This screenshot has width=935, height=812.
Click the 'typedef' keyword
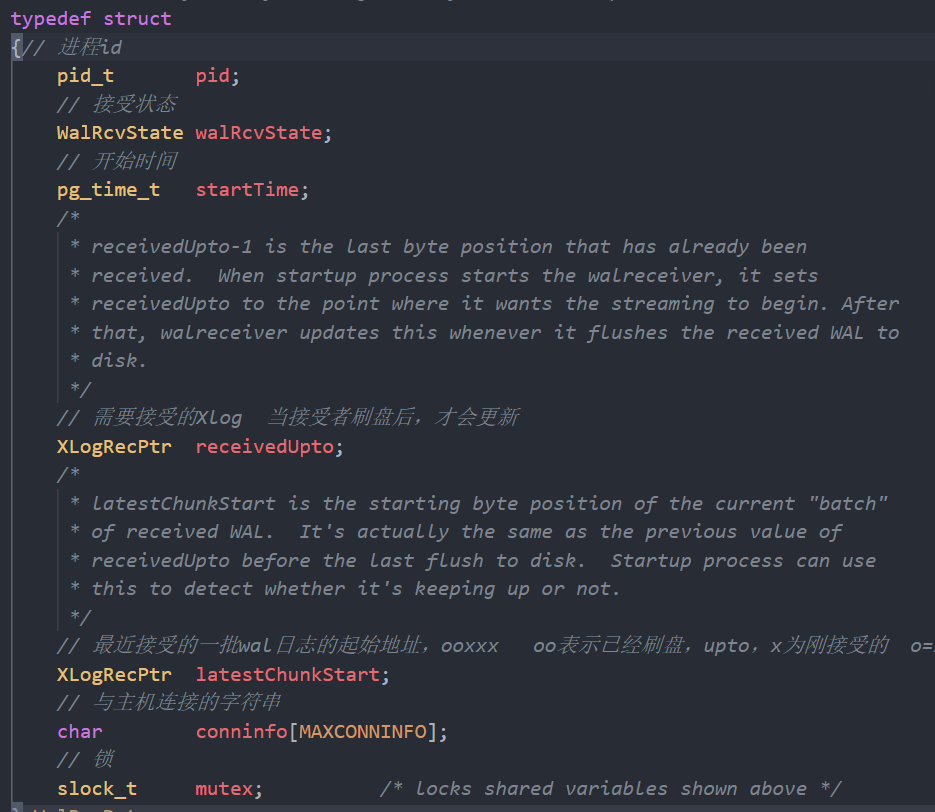[51, 18]
